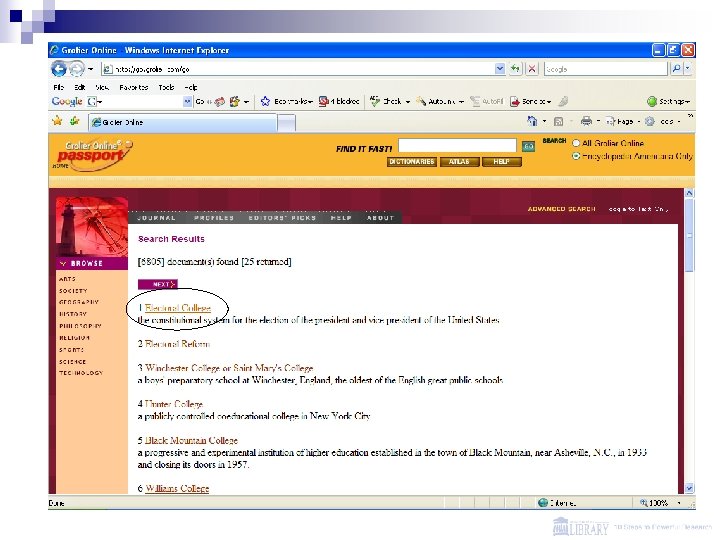
Task: Click the address bar URL field
Action: pos(298,69)
